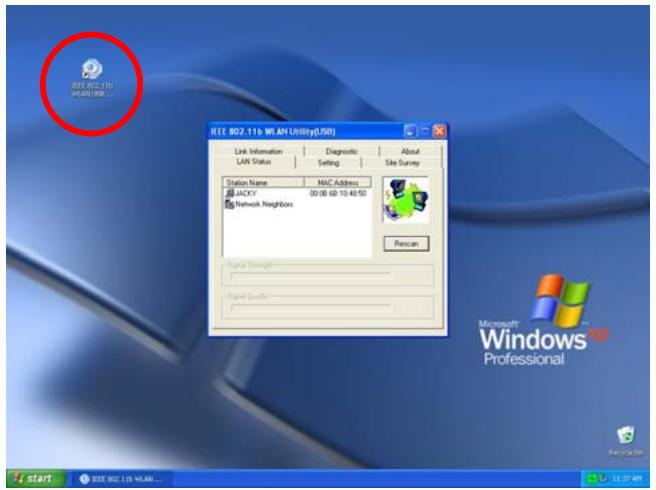Click the MAC Address column header
Image resolution: width=656 pixels, height=490 pixels.
pos(338,182)
